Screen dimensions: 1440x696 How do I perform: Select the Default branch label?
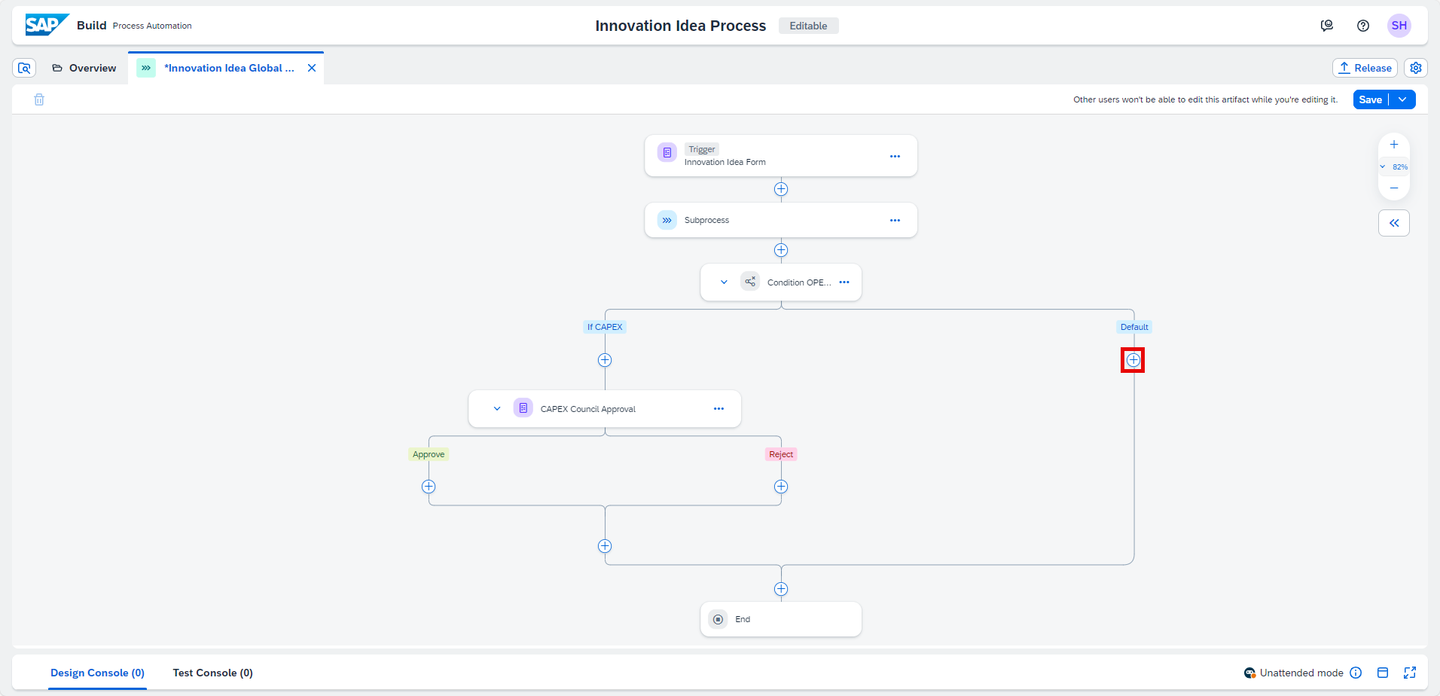click(1134, 327)
